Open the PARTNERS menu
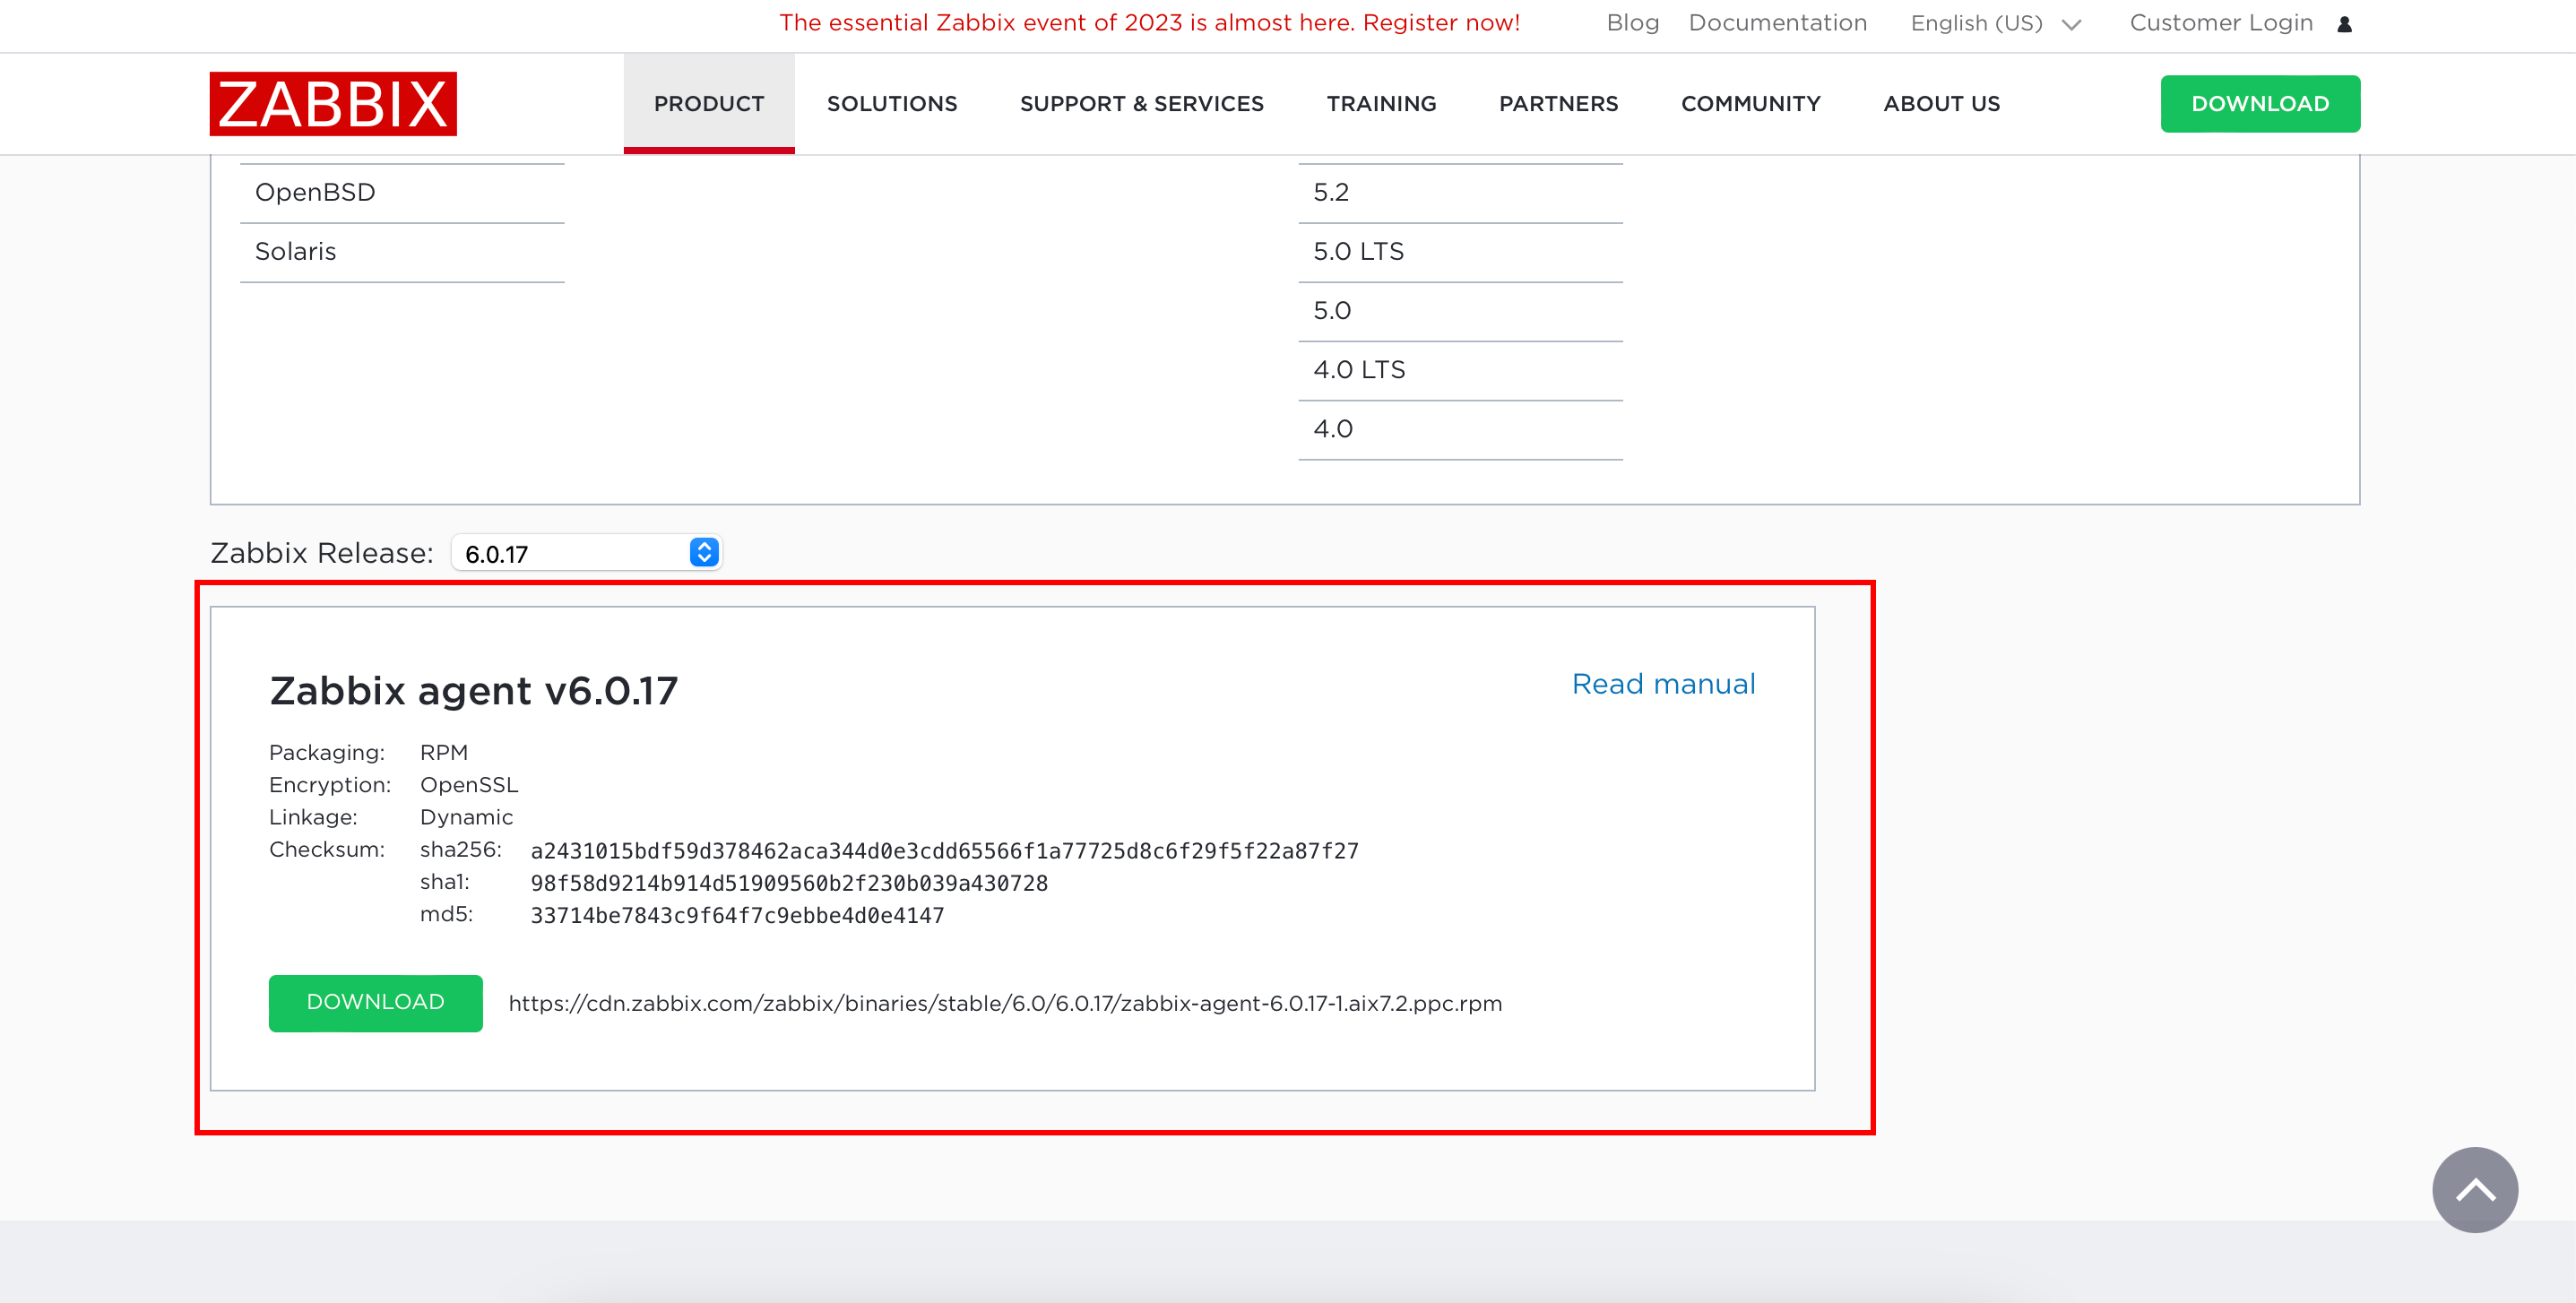 click(x=1558, y=104)
